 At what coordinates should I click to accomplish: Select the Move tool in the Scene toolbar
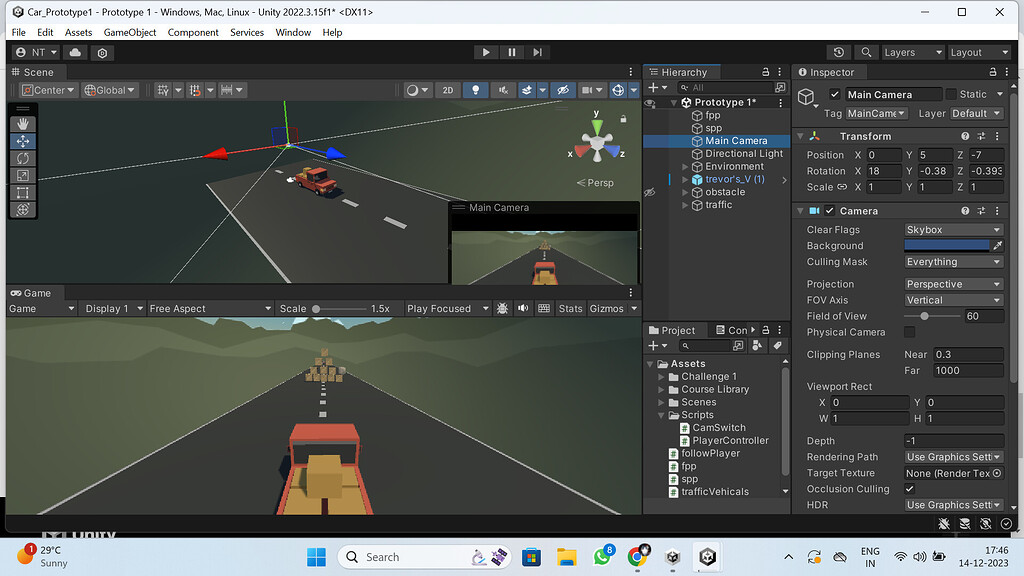(x=22, y=141)
